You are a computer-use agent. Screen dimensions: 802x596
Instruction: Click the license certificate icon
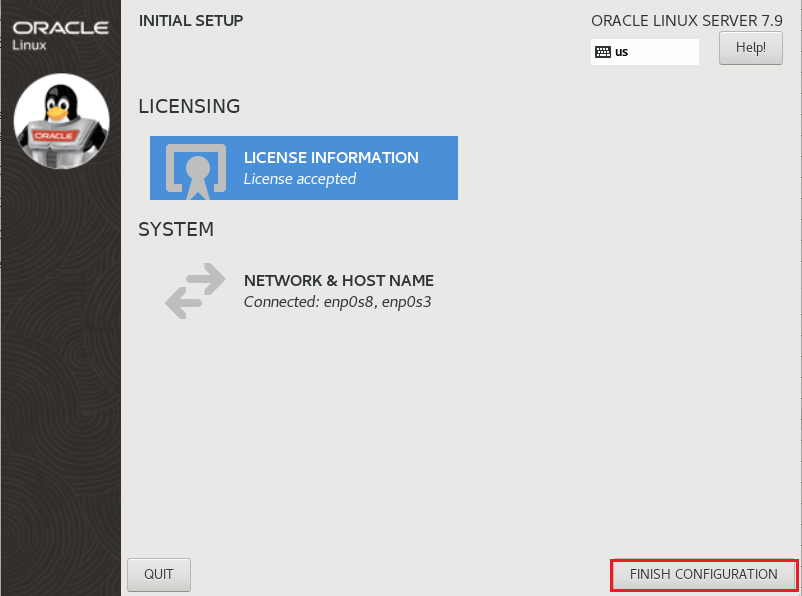point(196,171)
